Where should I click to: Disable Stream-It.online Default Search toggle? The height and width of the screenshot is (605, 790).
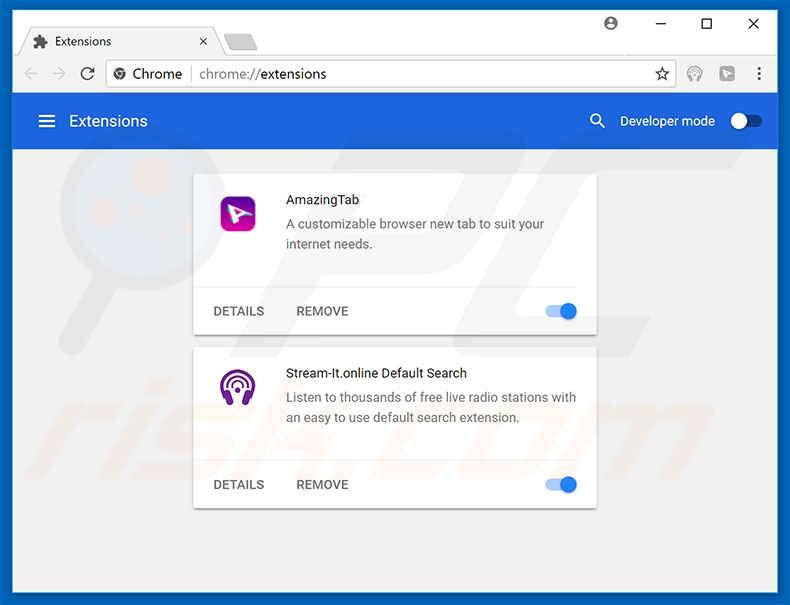[561, 485]
